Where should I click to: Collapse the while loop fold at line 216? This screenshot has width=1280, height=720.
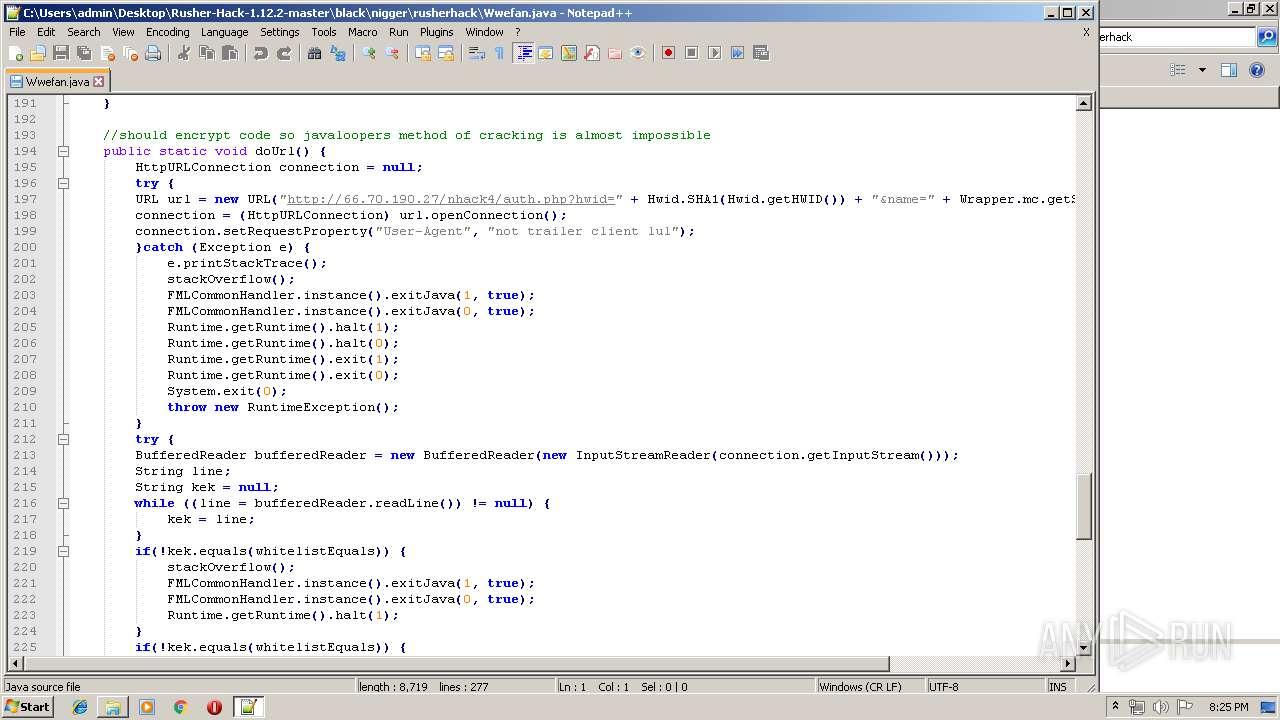tap(63, 503)
